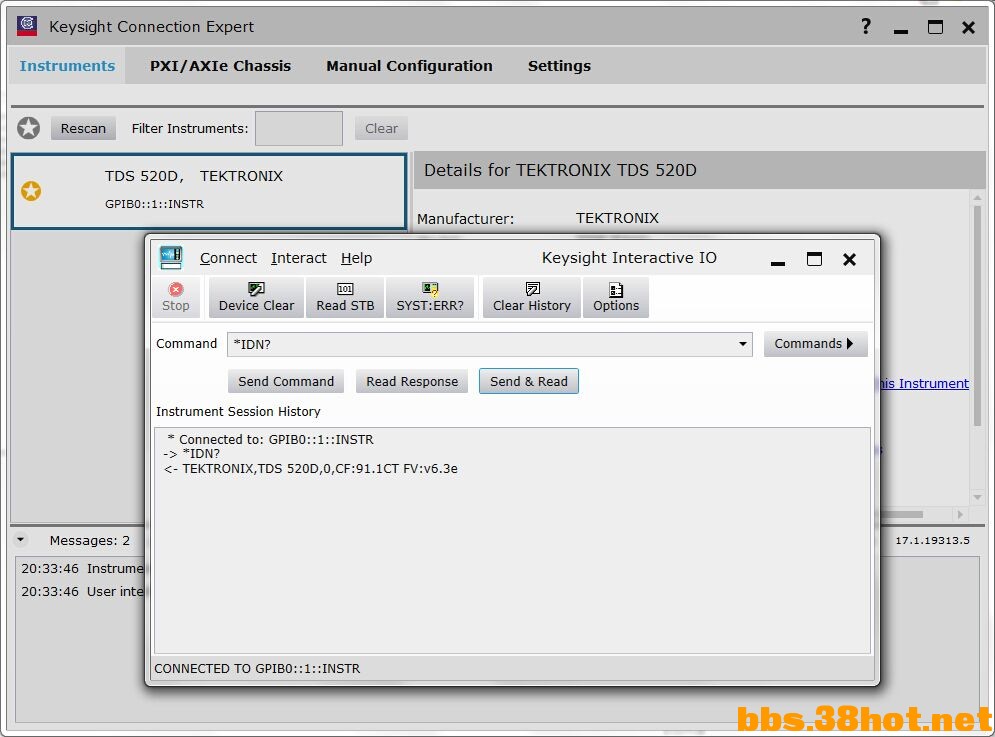Click the Read Response button
995x737 pixels.
[412, 382]
